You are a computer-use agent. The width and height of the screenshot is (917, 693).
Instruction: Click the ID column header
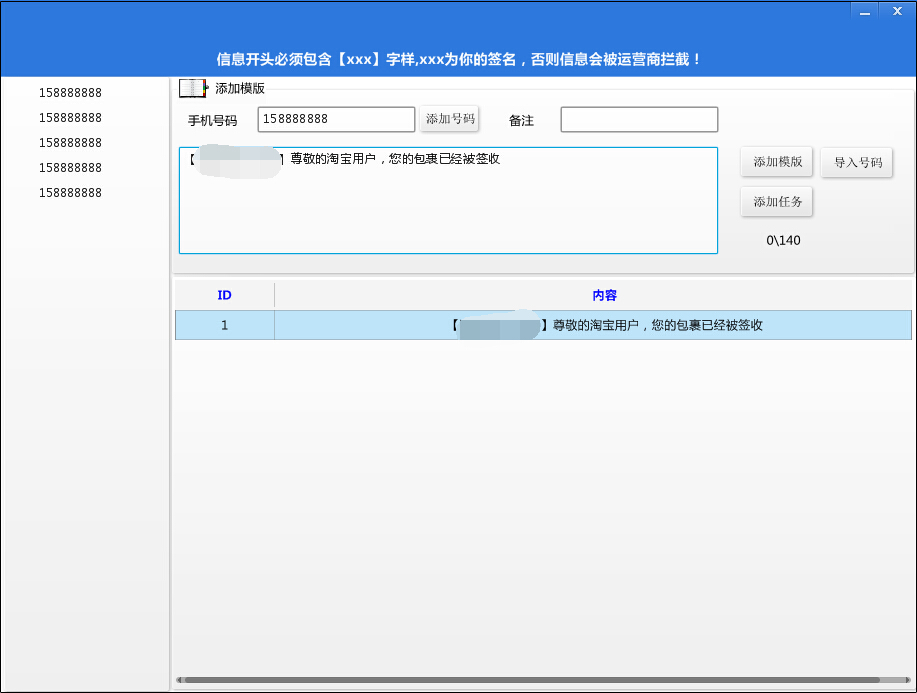pos(224,294)
